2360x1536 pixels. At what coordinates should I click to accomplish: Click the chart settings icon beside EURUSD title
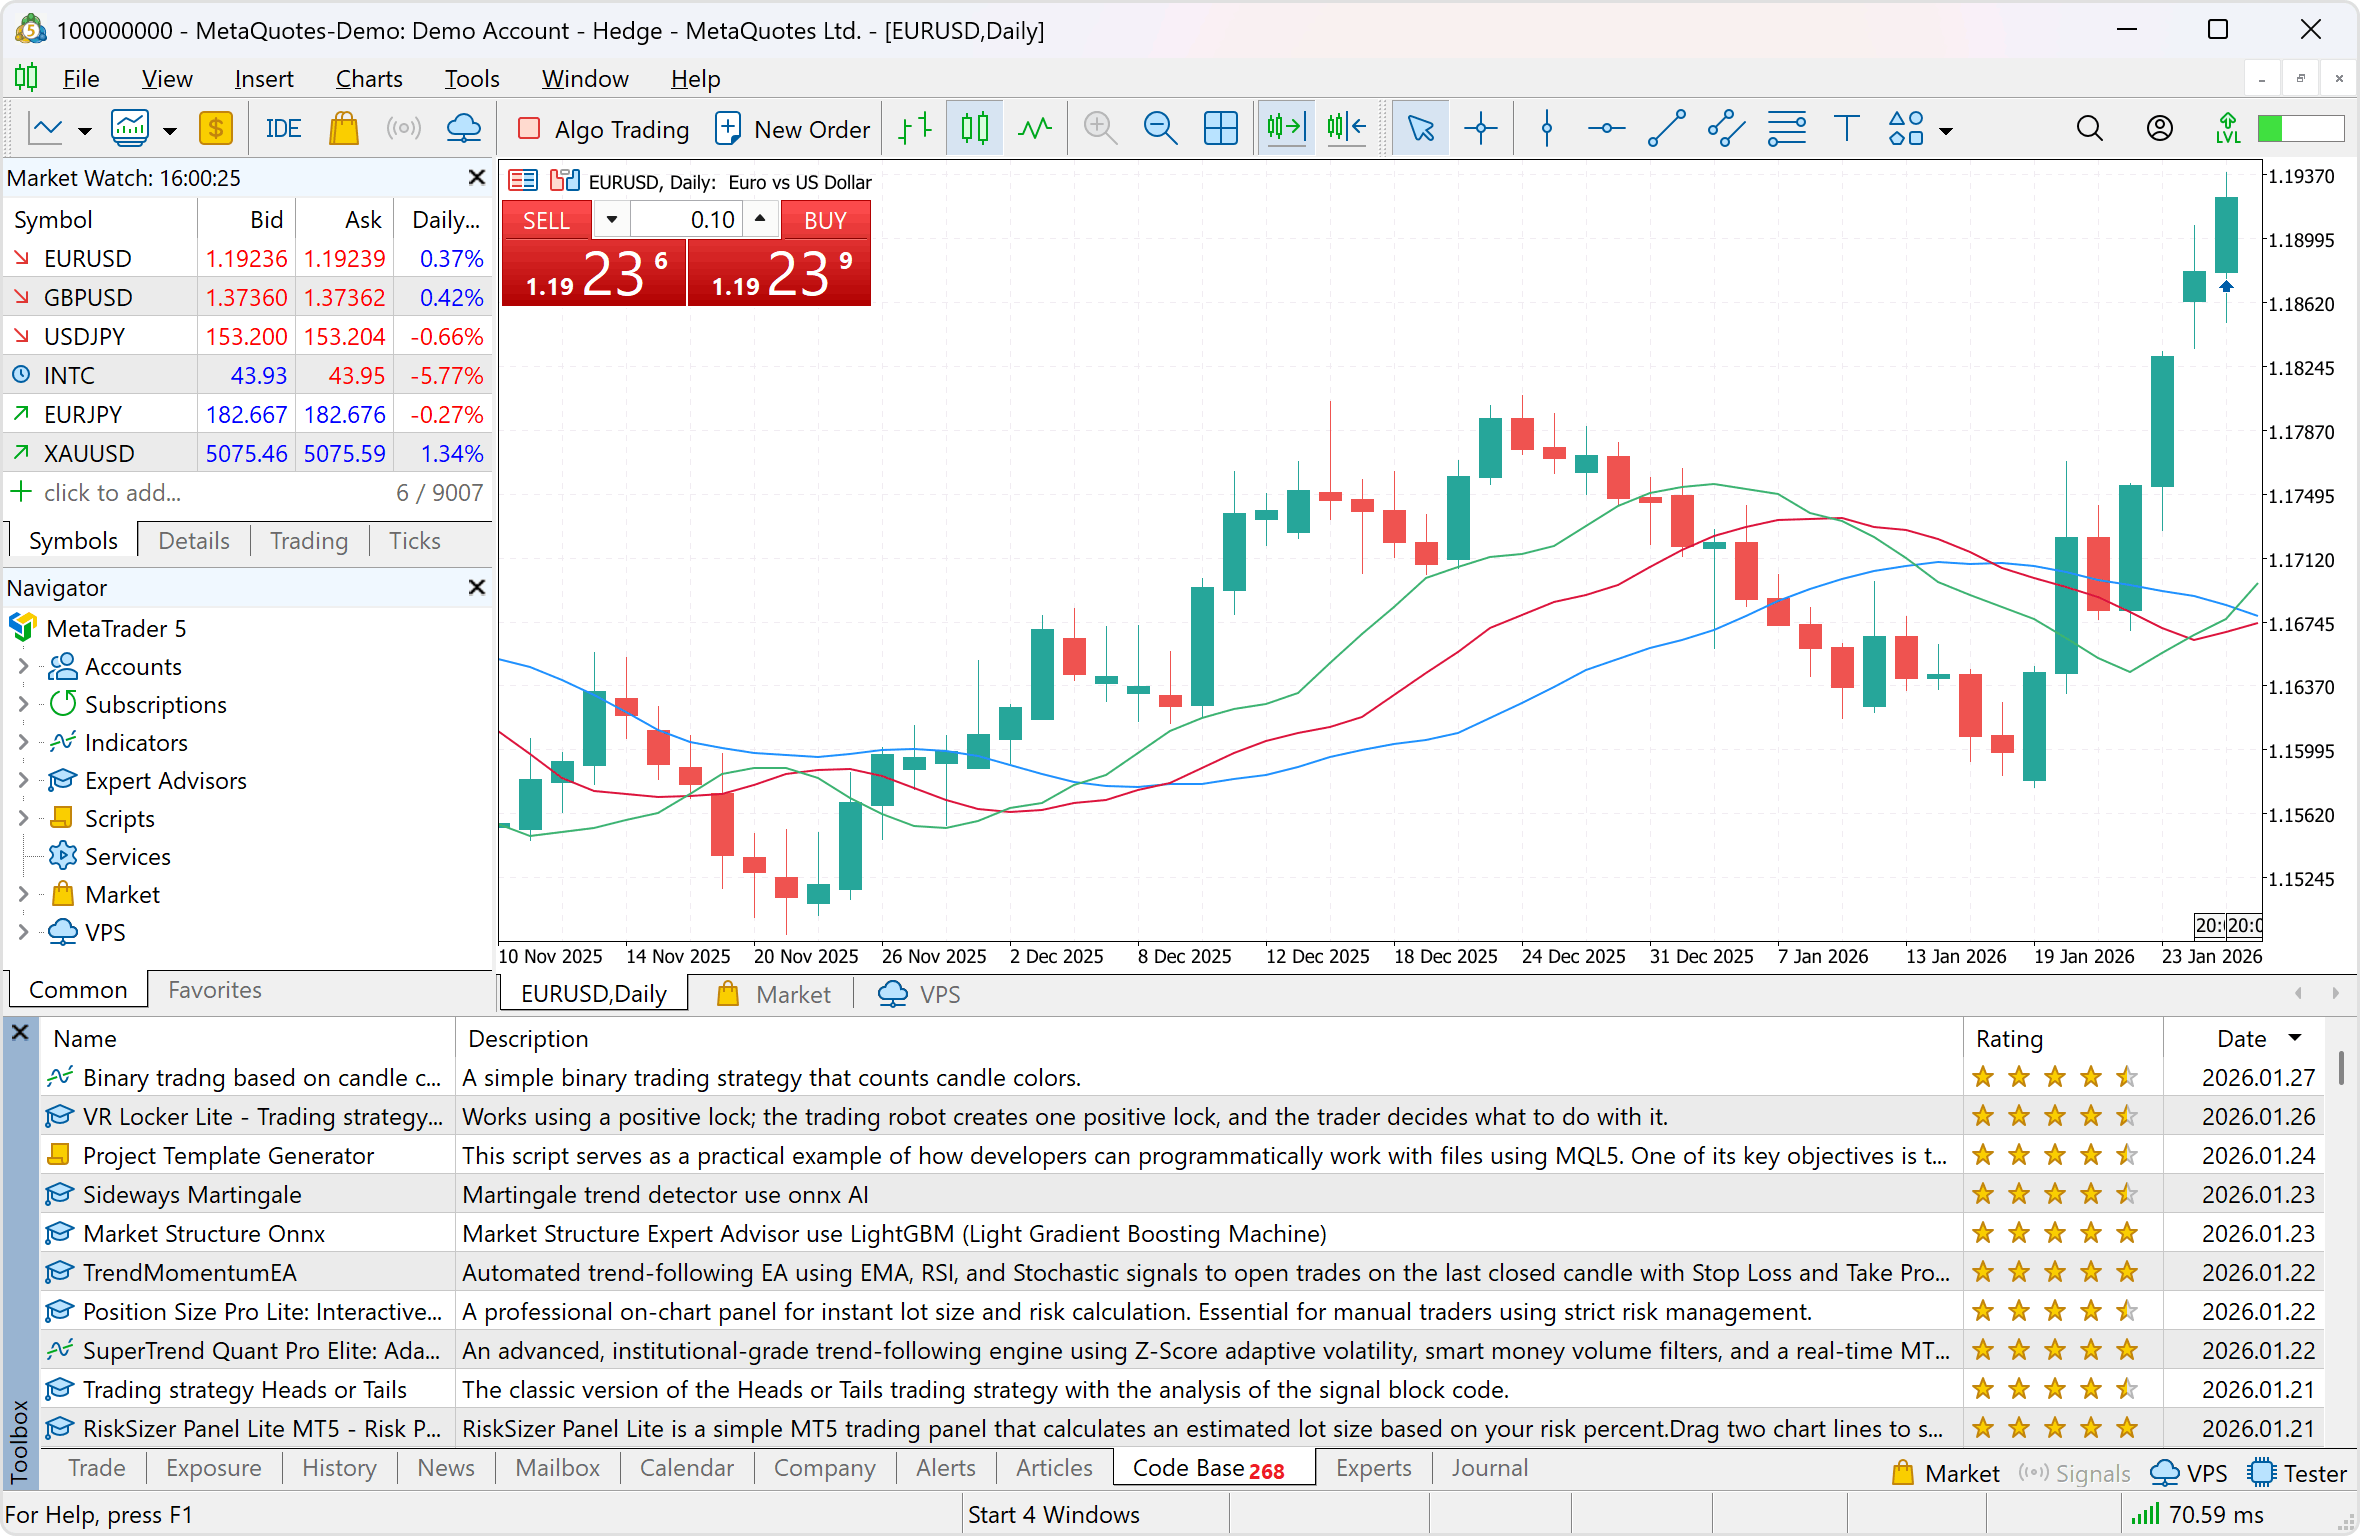[x=565, y=181]
